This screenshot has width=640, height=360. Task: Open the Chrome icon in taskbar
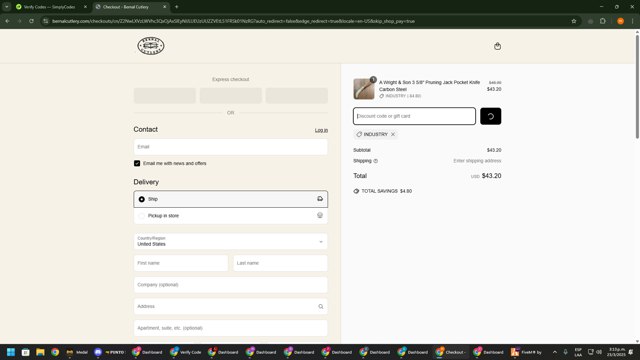pos(55,352)
